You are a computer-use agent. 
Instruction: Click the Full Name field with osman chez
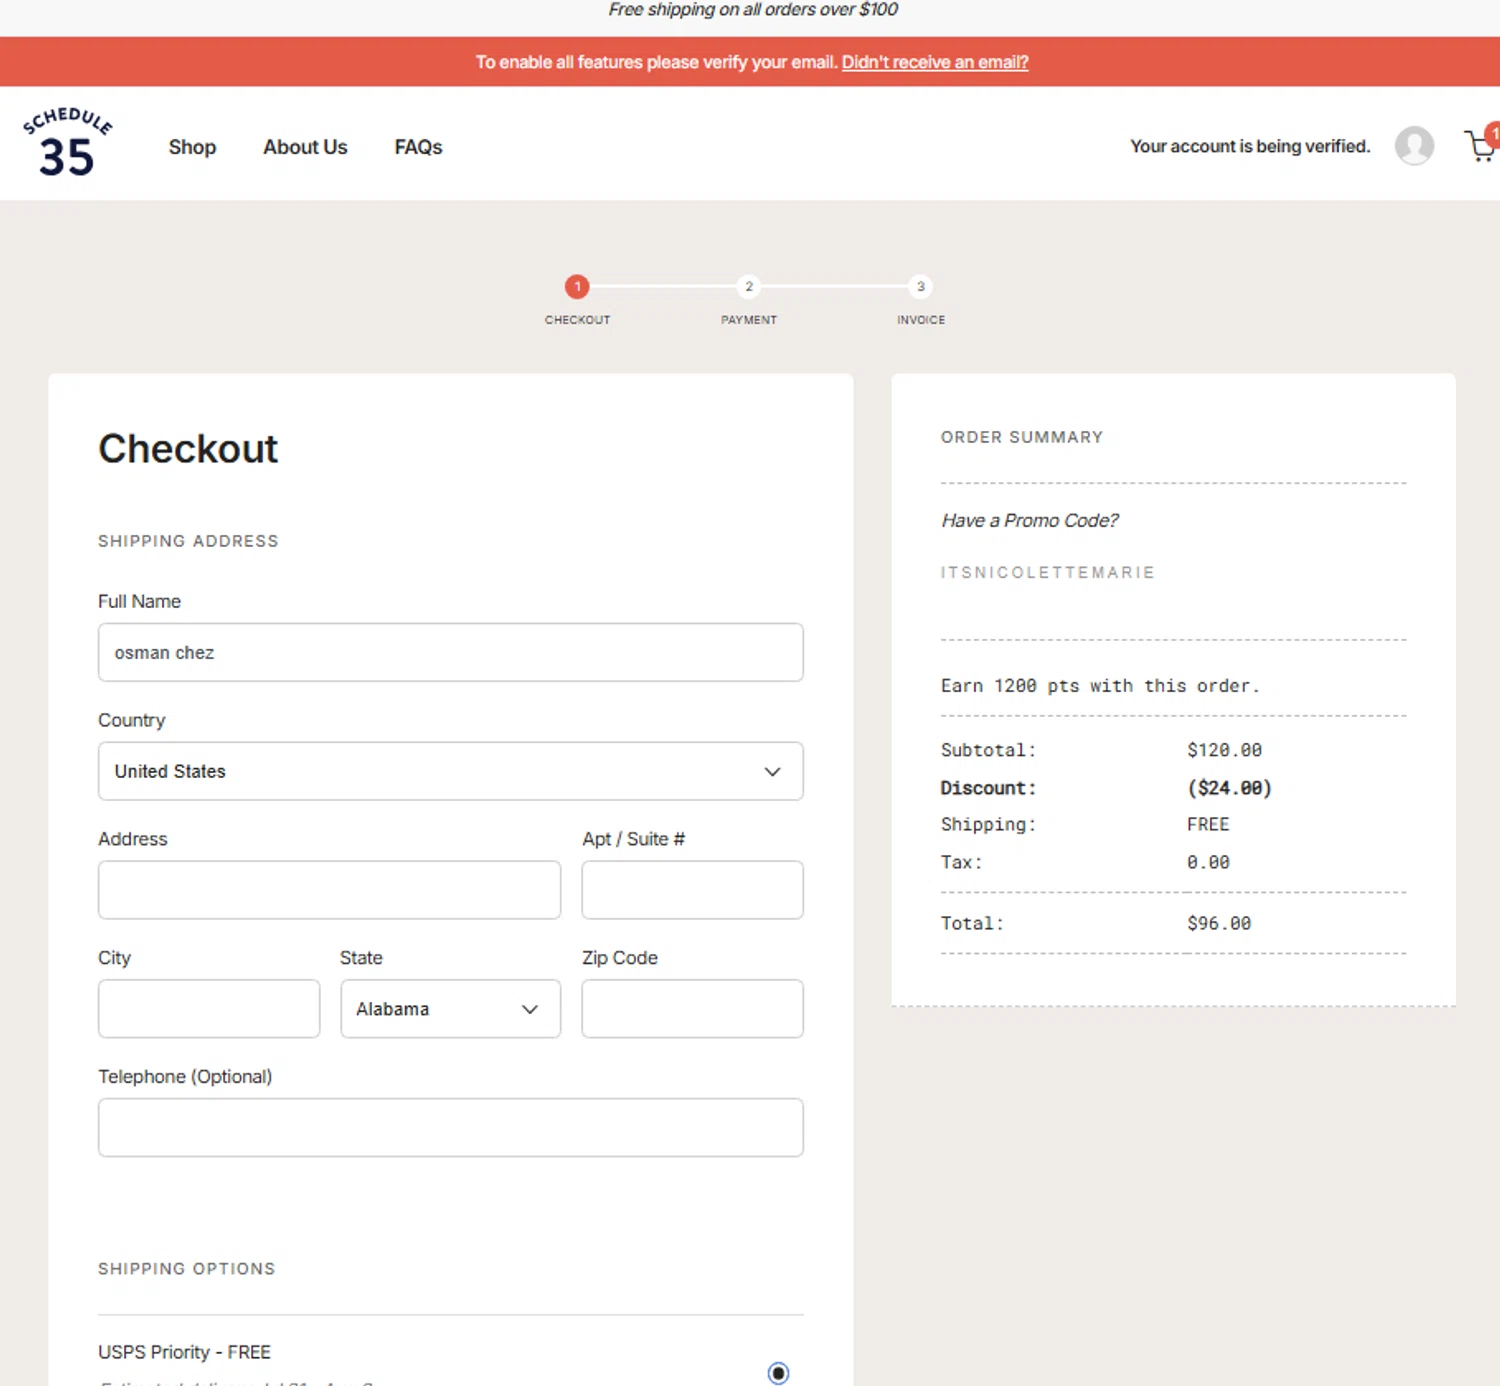pos(451,653)
